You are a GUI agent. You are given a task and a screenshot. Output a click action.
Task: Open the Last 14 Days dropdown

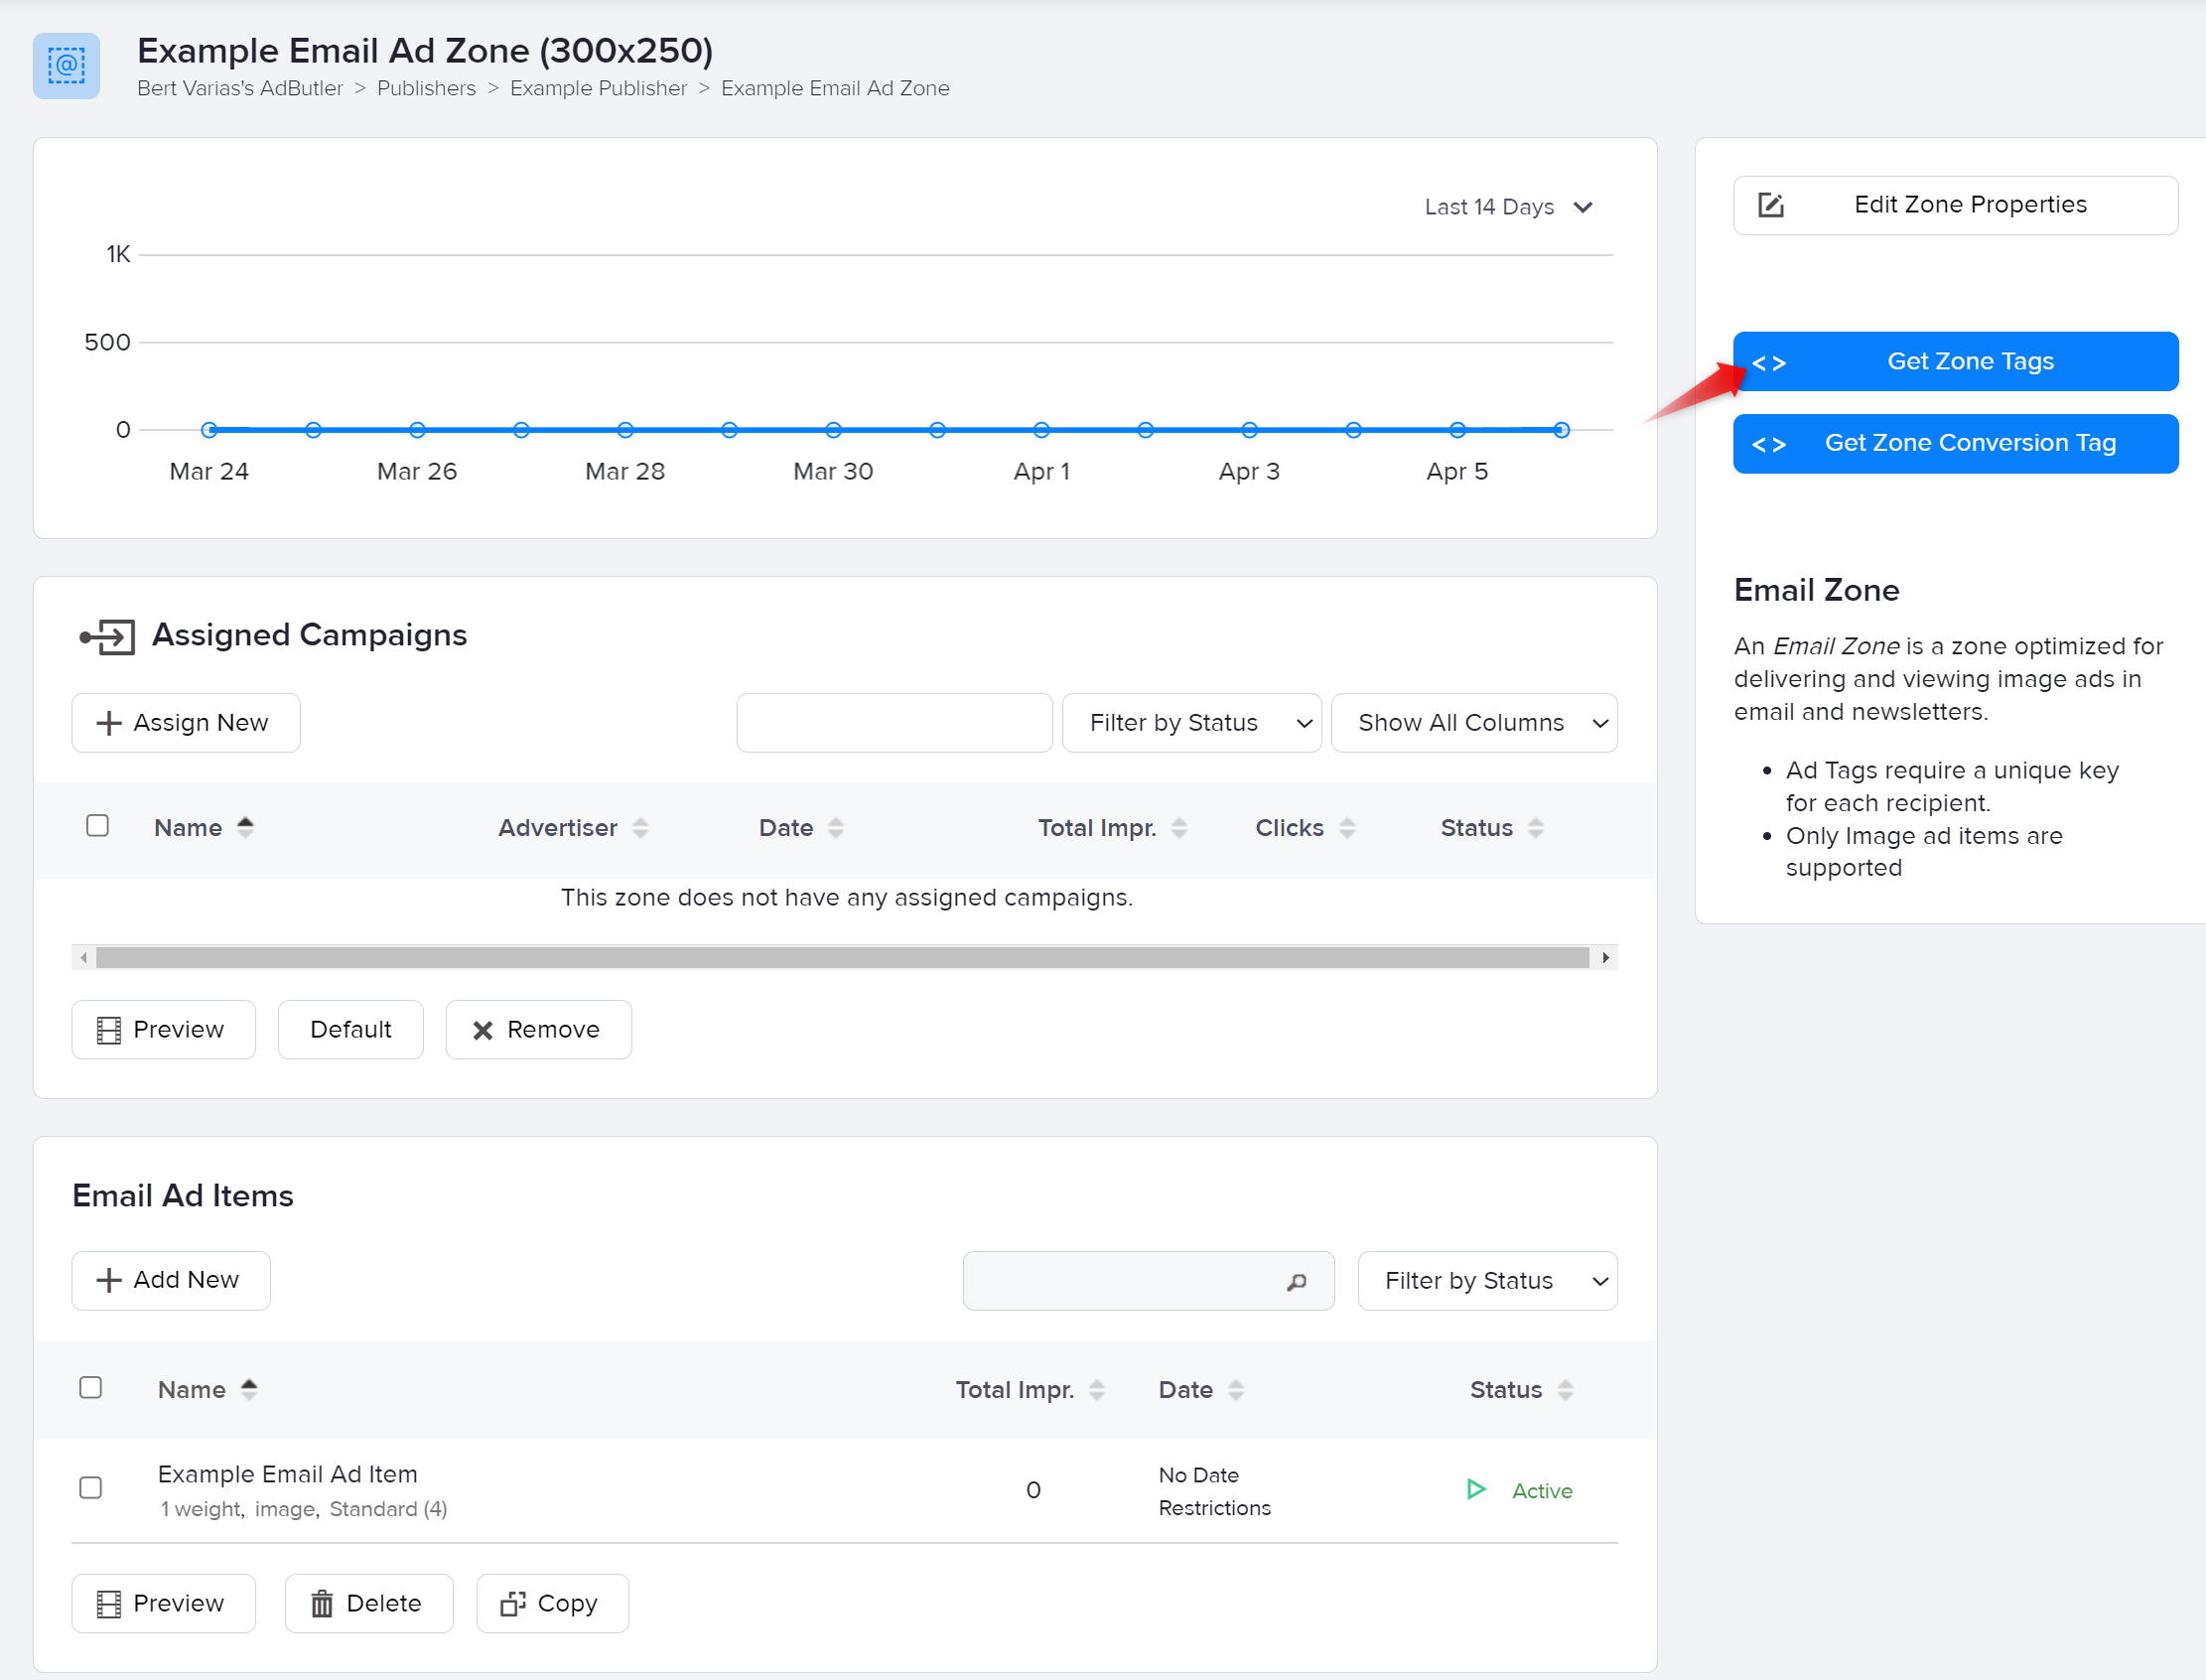1508,207
